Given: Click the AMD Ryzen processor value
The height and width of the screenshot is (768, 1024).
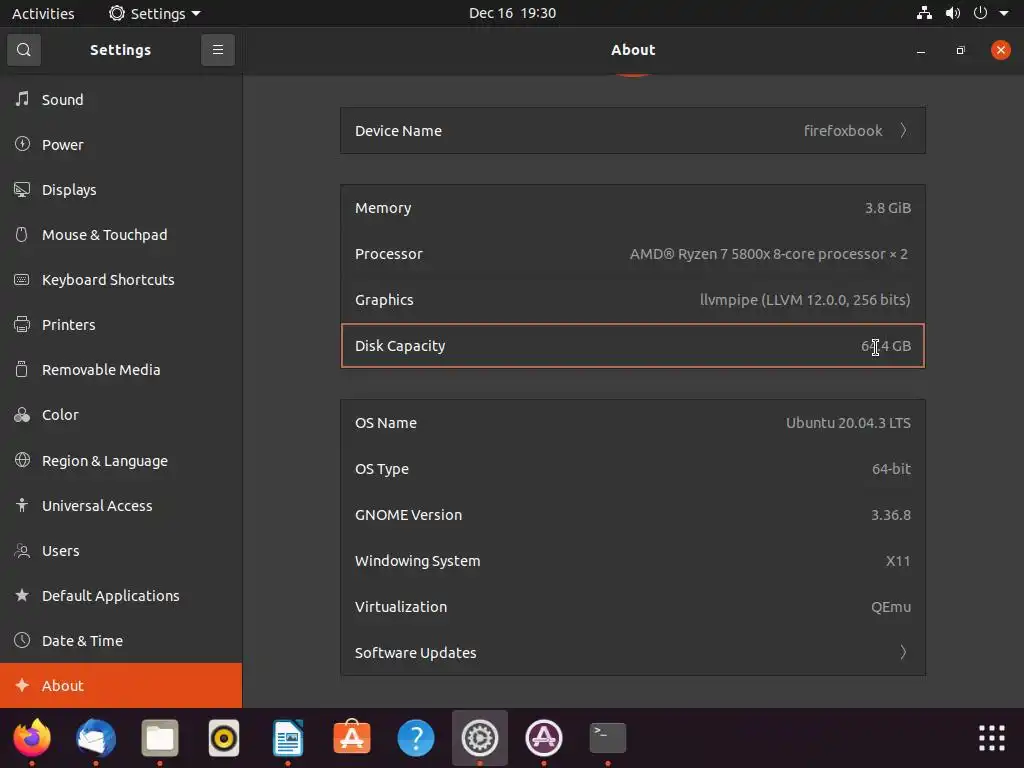Looking at the screenshot, I should (x=769, y=253).
